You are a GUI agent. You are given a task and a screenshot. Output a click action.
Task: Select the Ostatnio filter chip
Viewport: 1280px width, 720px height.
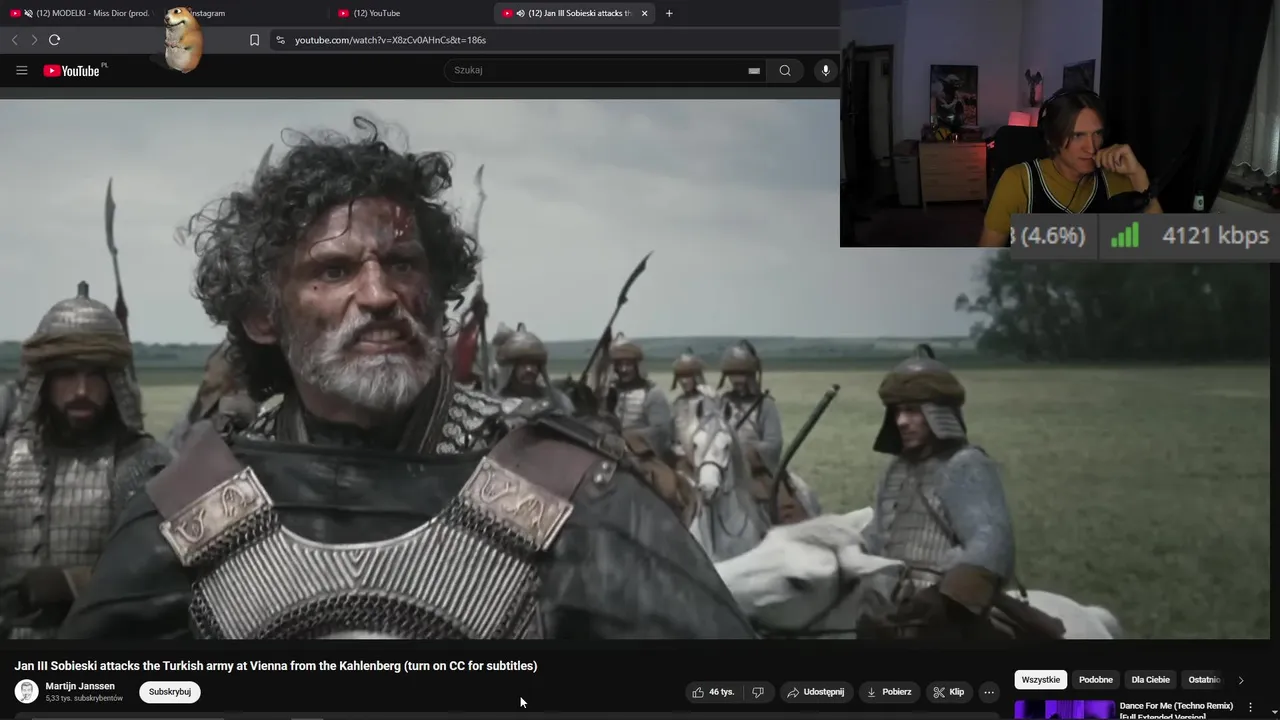(1204, 680)
